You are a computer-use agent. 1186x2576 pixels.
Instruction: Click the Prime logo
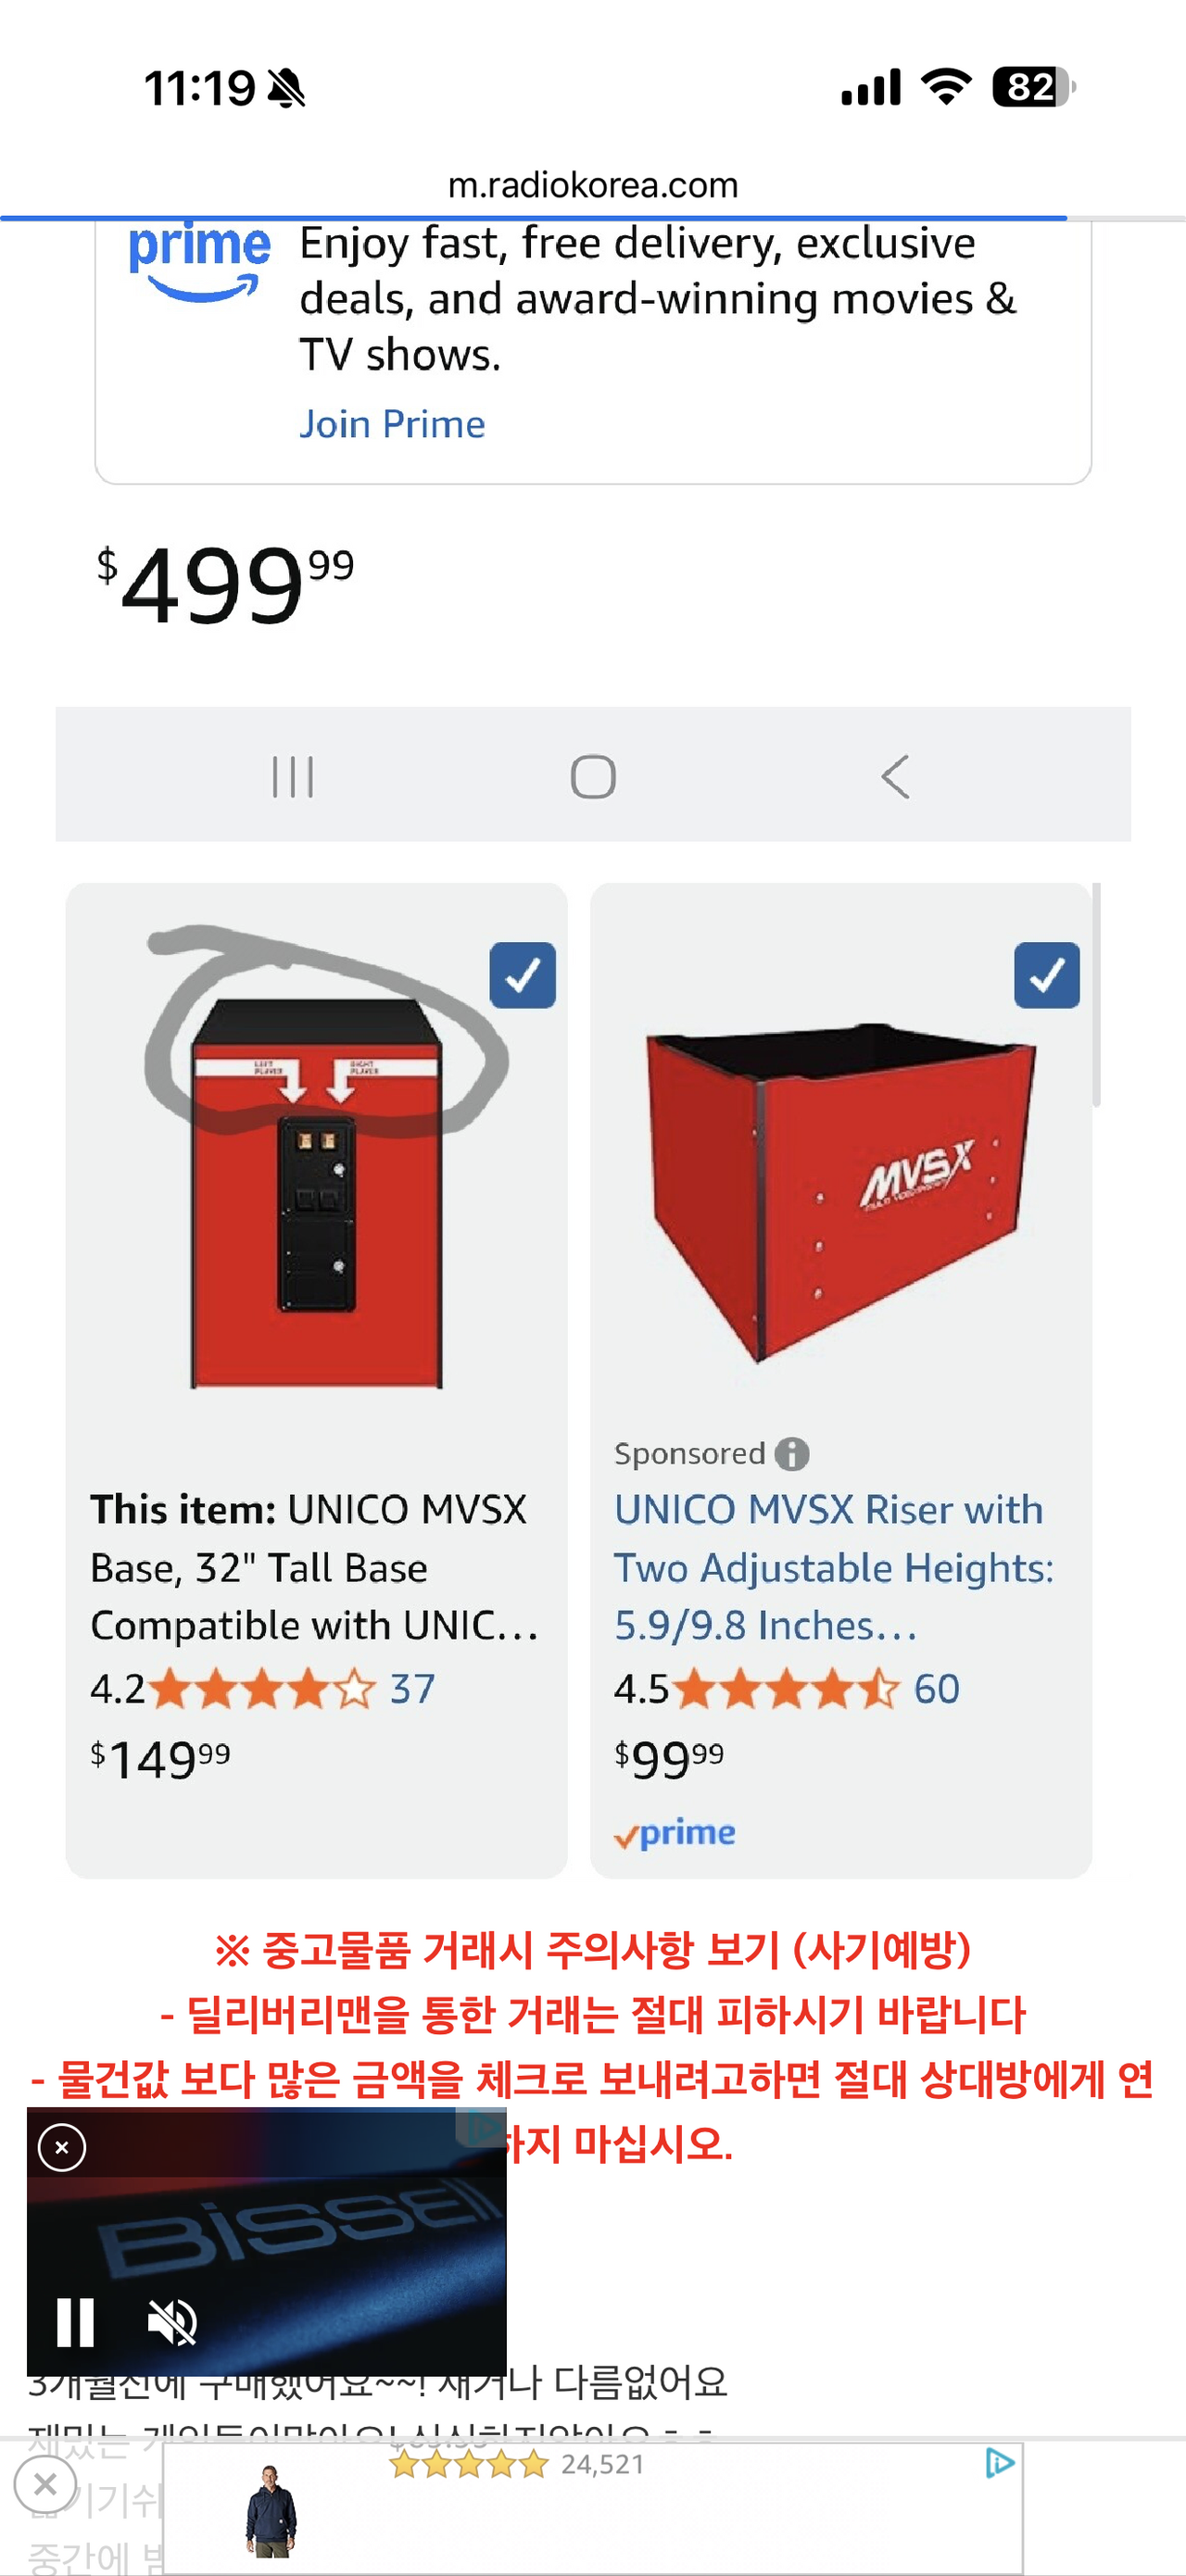pyautogui.click(x=199, y=260)
